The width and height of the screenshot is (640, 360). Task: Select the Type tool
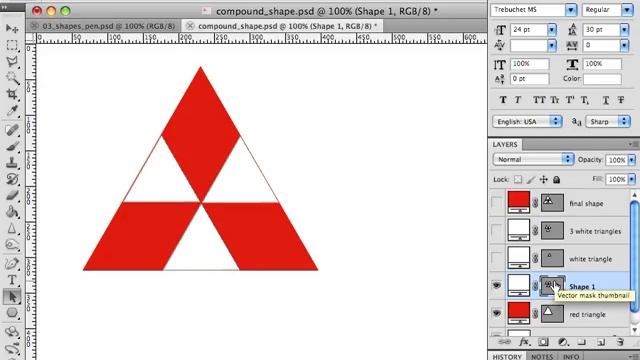pyautogui.click(x=12, y=280)
